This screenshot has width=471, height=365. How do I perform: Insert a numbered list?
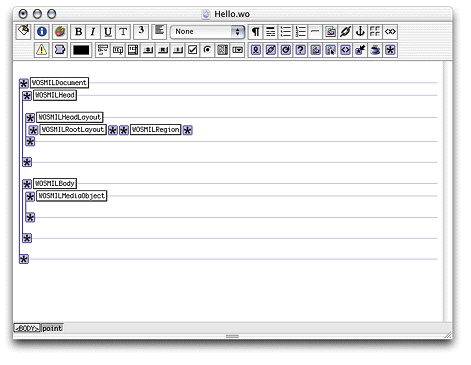coord(300,32)
